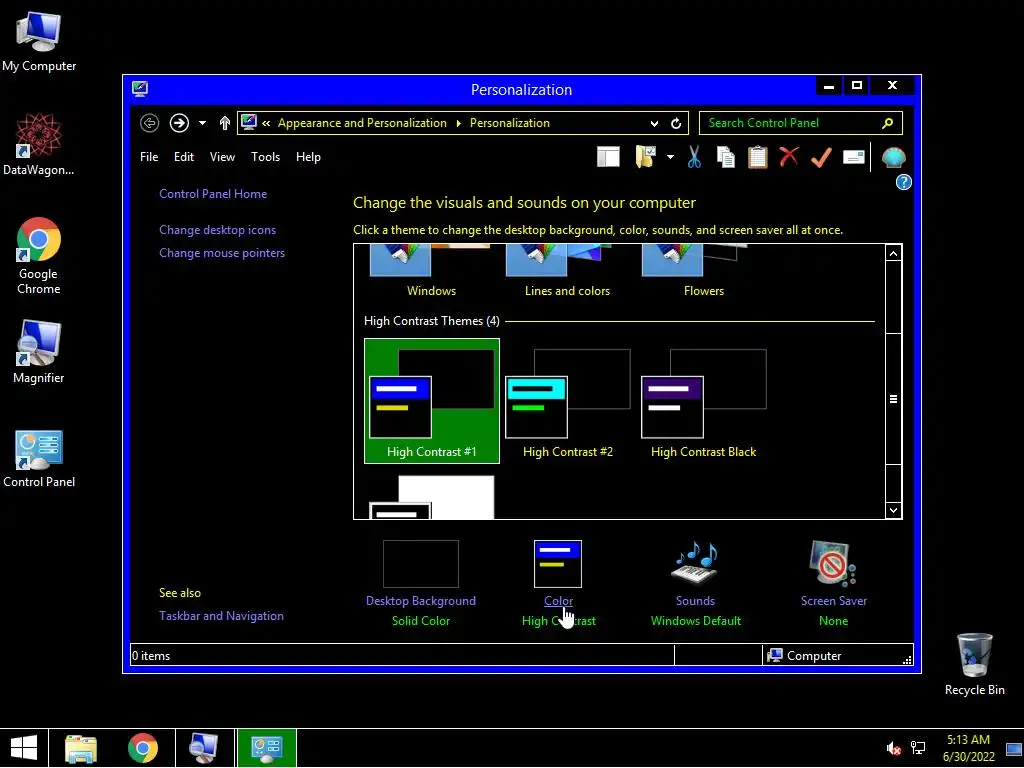
Task: Click the search magnifier icon
Action: (887, 123)
